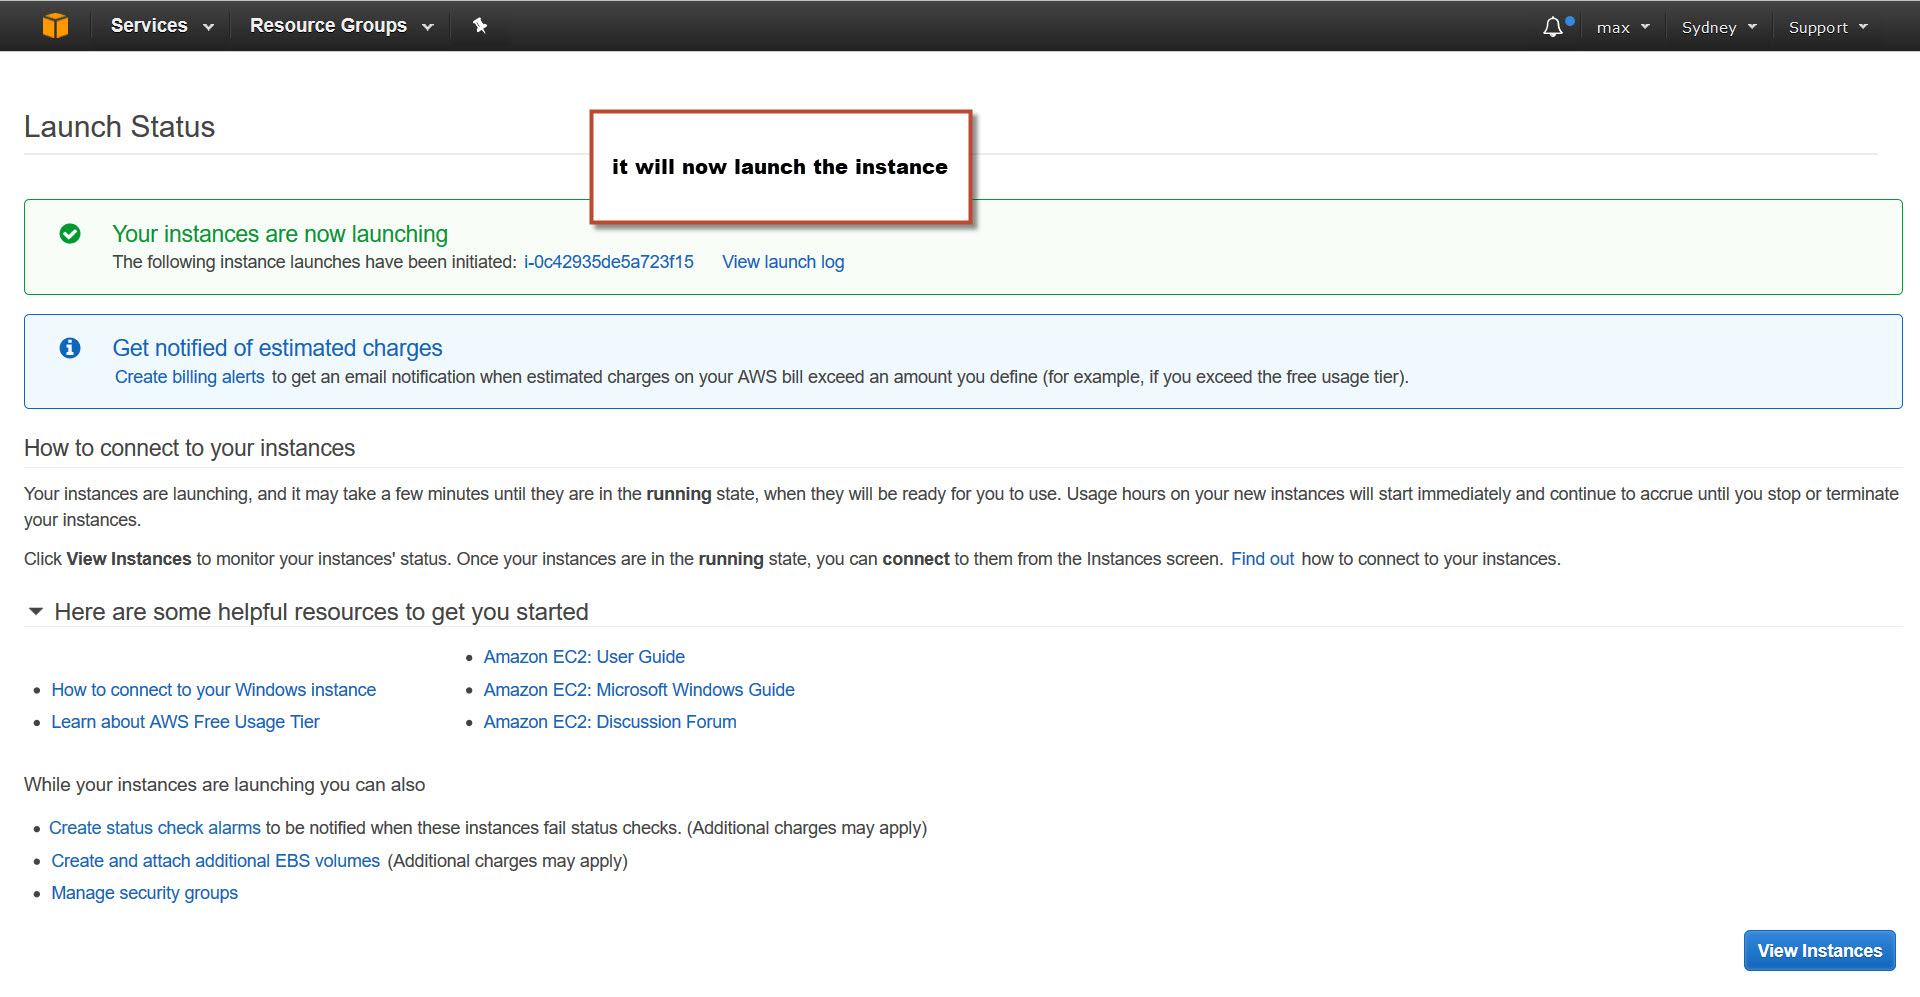1920x997 pixels.
Task: Click Create status check alarms link
Action: pyautogui.click(x=155, y=828)
